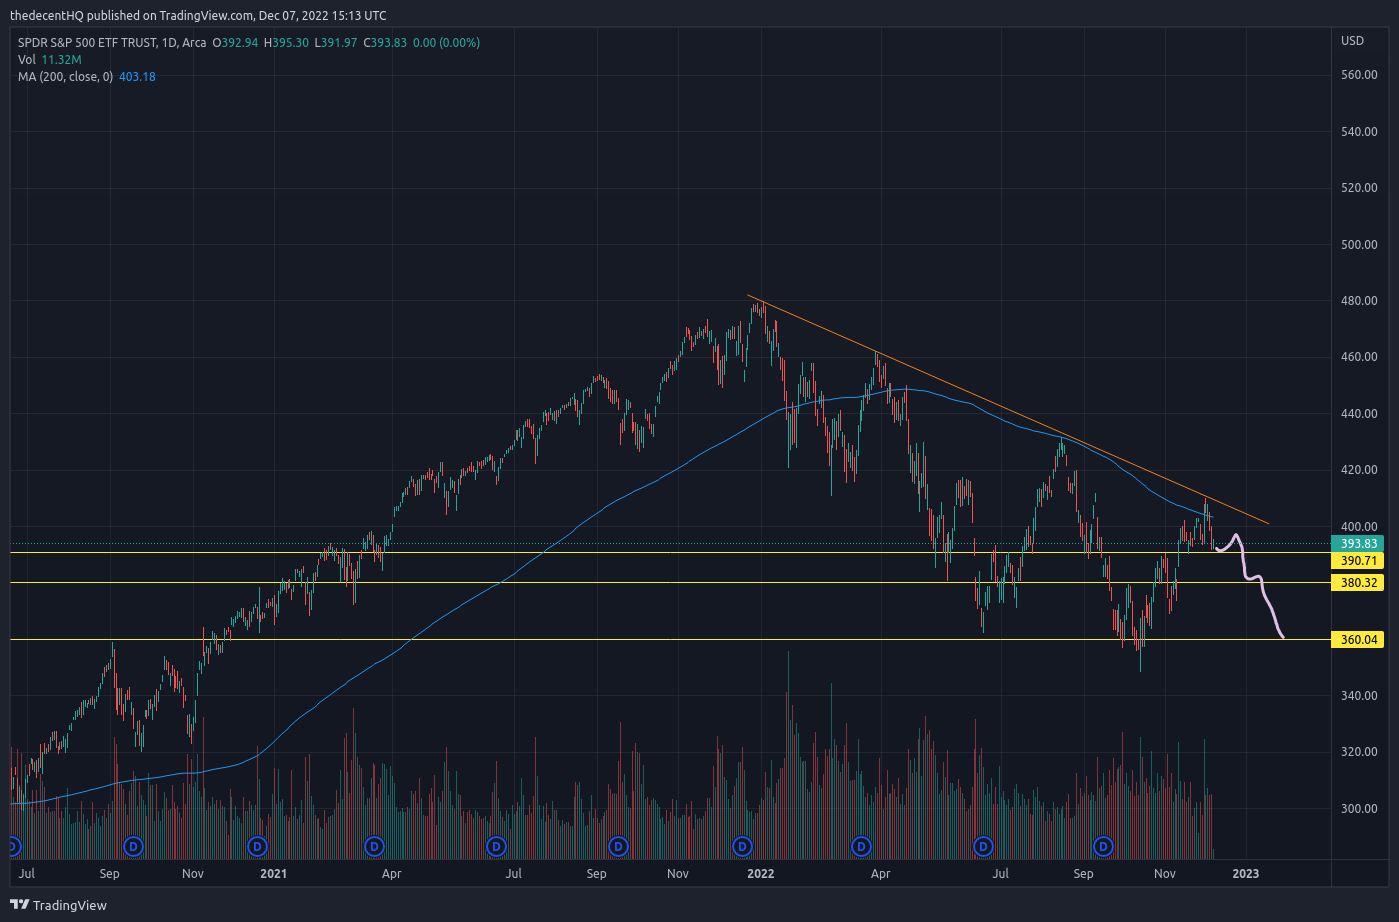
Task: Click the 500.00 price axis label
Action: (x=1359, y=245)
